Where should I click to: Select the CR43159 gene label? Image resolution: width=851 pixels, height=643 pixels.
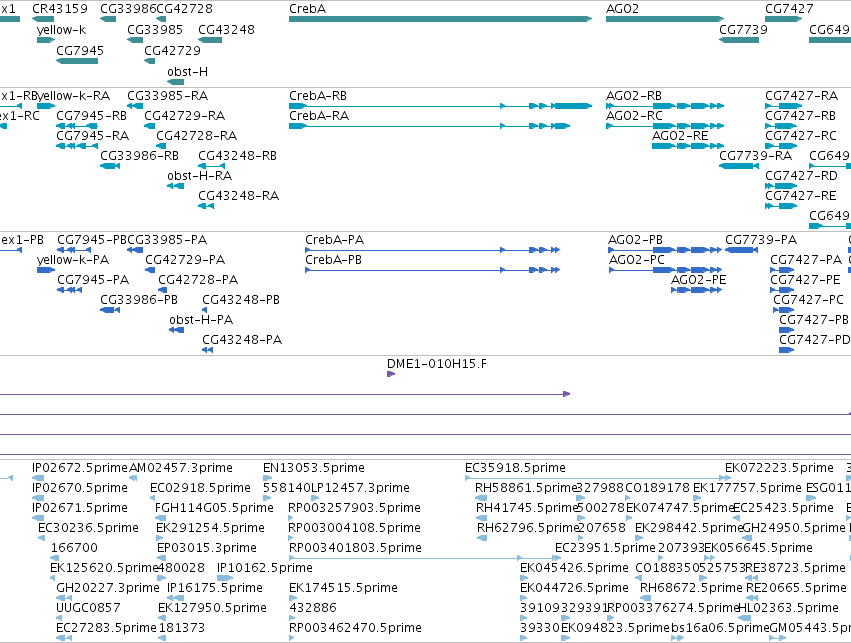[x=59, y=9]
